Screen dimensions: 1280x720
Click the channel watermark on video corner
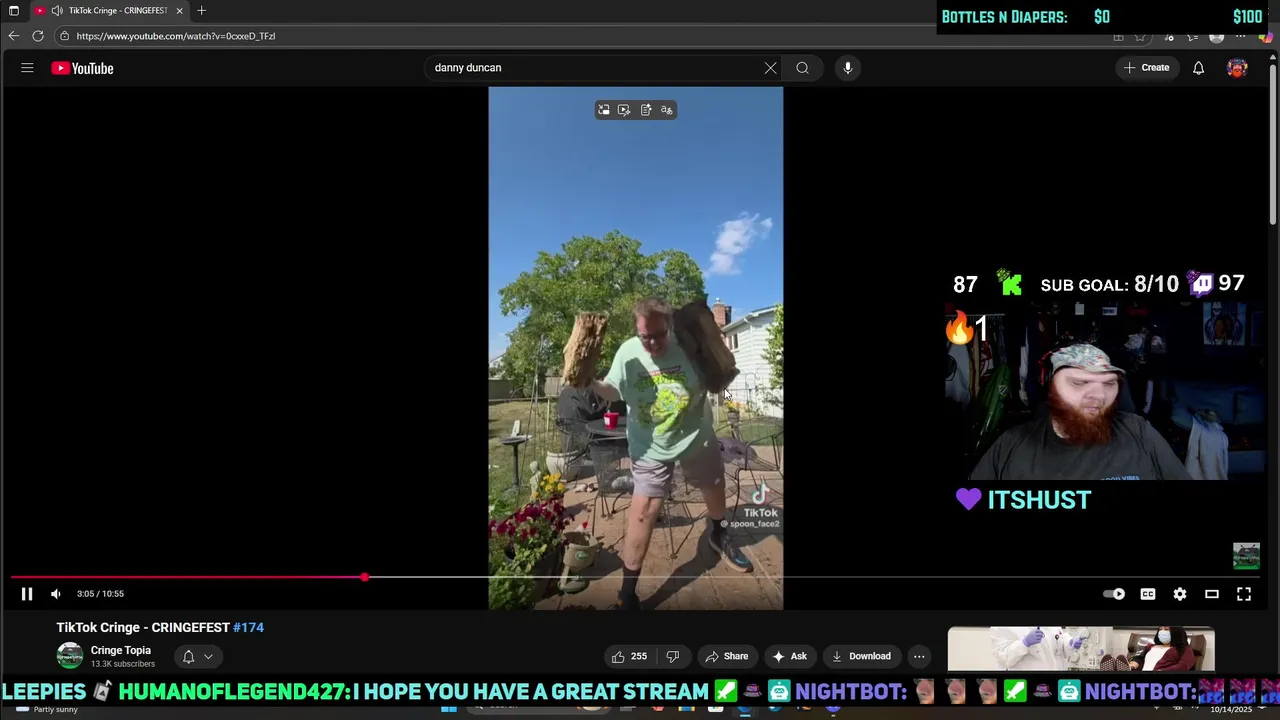click(x=1246, y=556)
